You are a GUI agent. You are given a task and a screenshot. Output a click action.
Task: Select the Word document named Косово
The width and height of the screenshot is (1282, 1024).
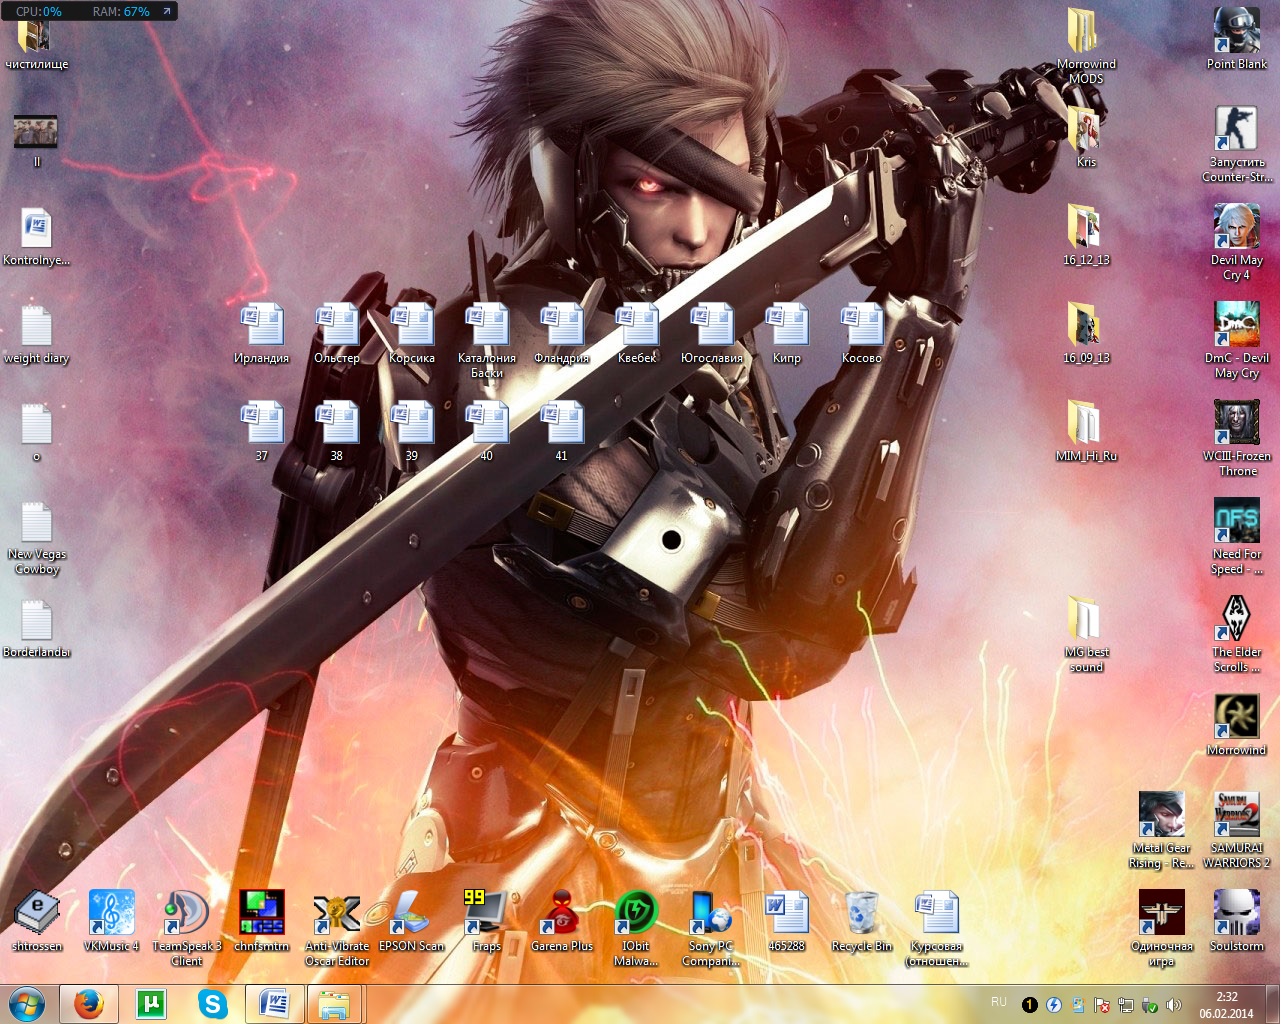tap(861, 326)
